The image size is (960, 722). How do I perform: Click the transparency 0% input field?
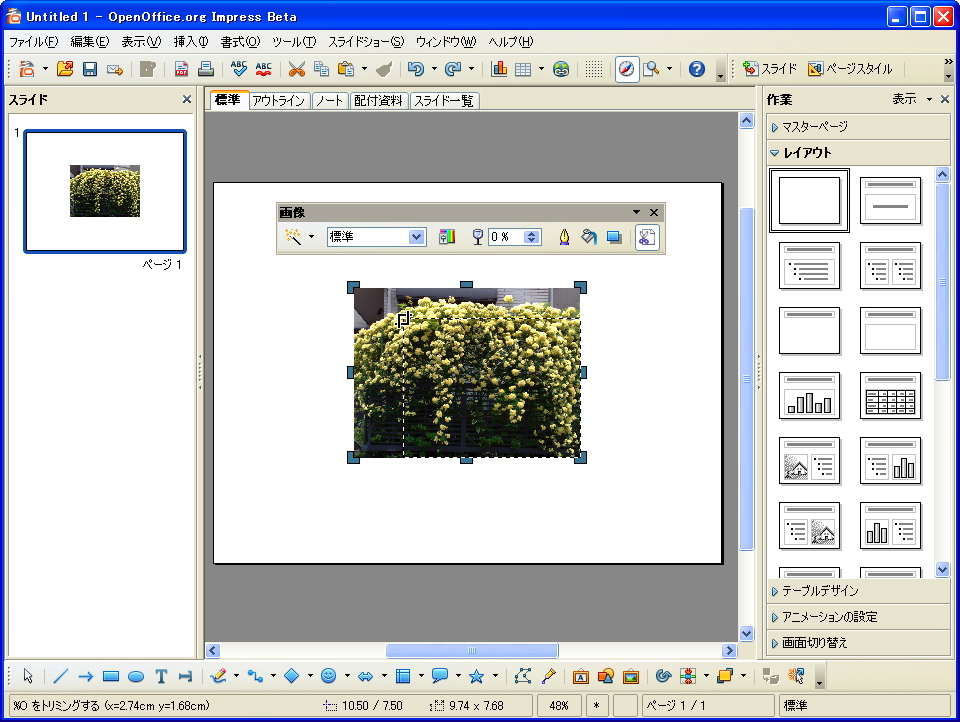tap(506, 236)
